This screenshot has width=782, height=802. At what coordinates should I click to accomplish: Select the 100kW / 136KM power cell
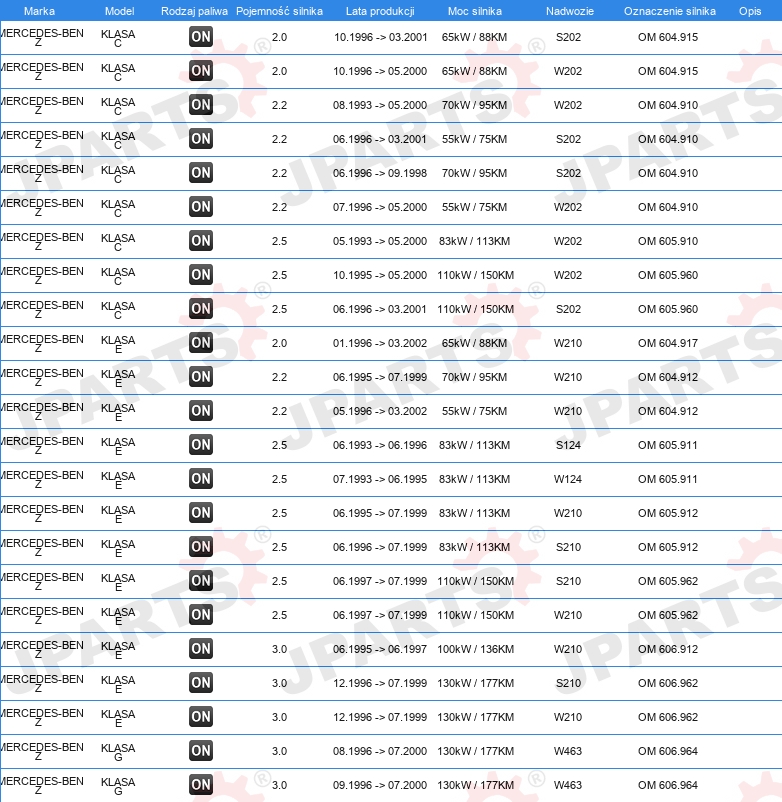(x=475, y=649)
